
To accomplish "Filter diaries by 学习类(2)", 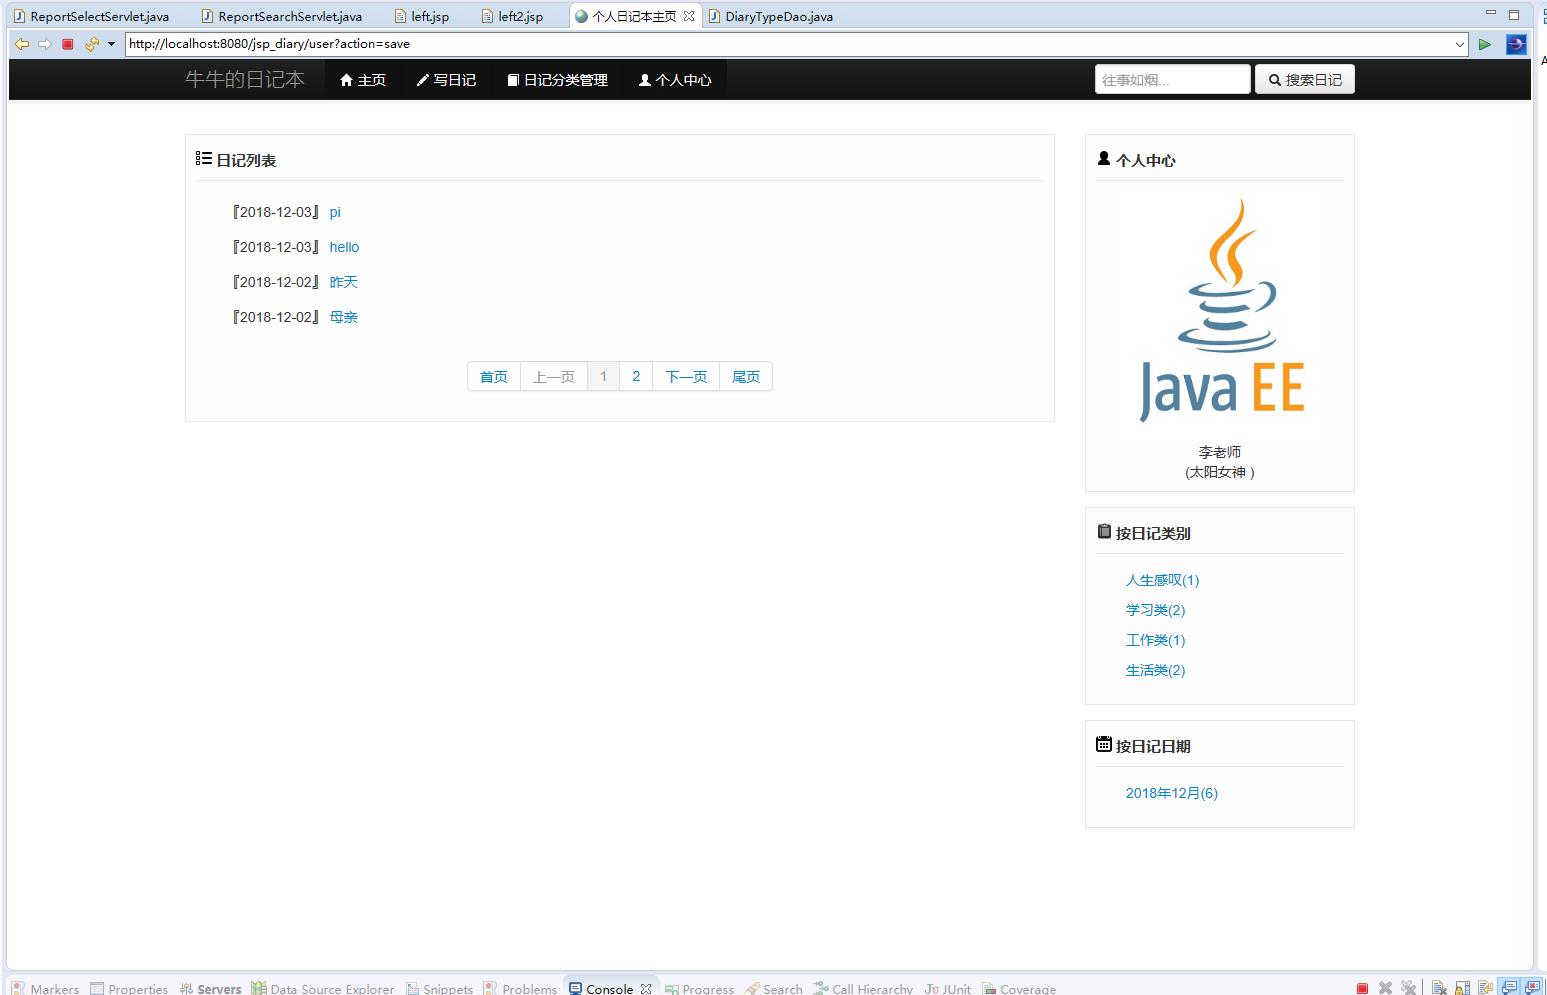I will point(1155,610).
